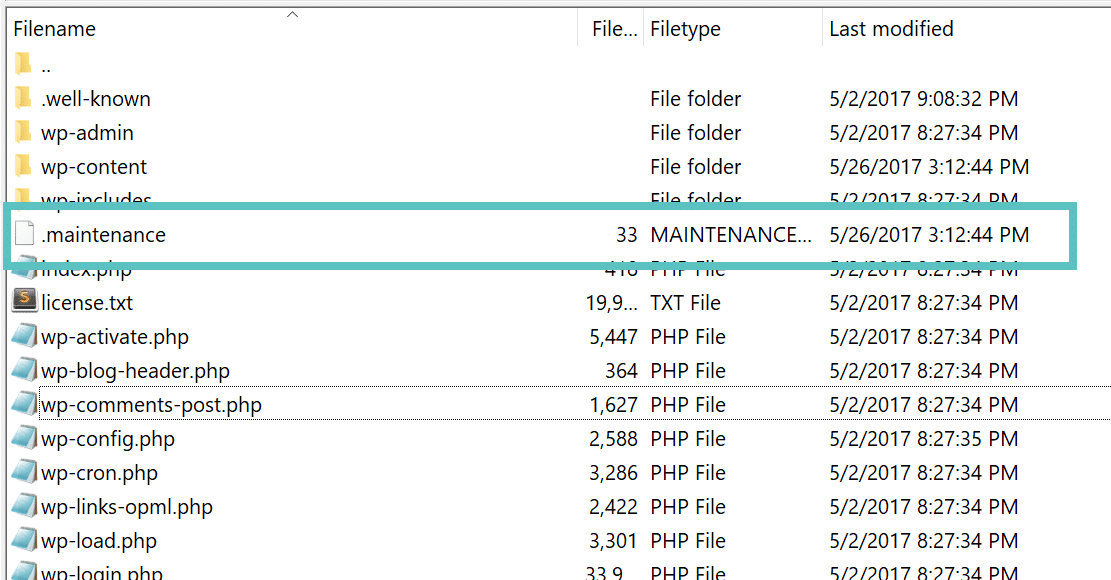Click the document icon next to .maintenance
This screenshot has width=1111, height=580.
[x=23, y=234]
